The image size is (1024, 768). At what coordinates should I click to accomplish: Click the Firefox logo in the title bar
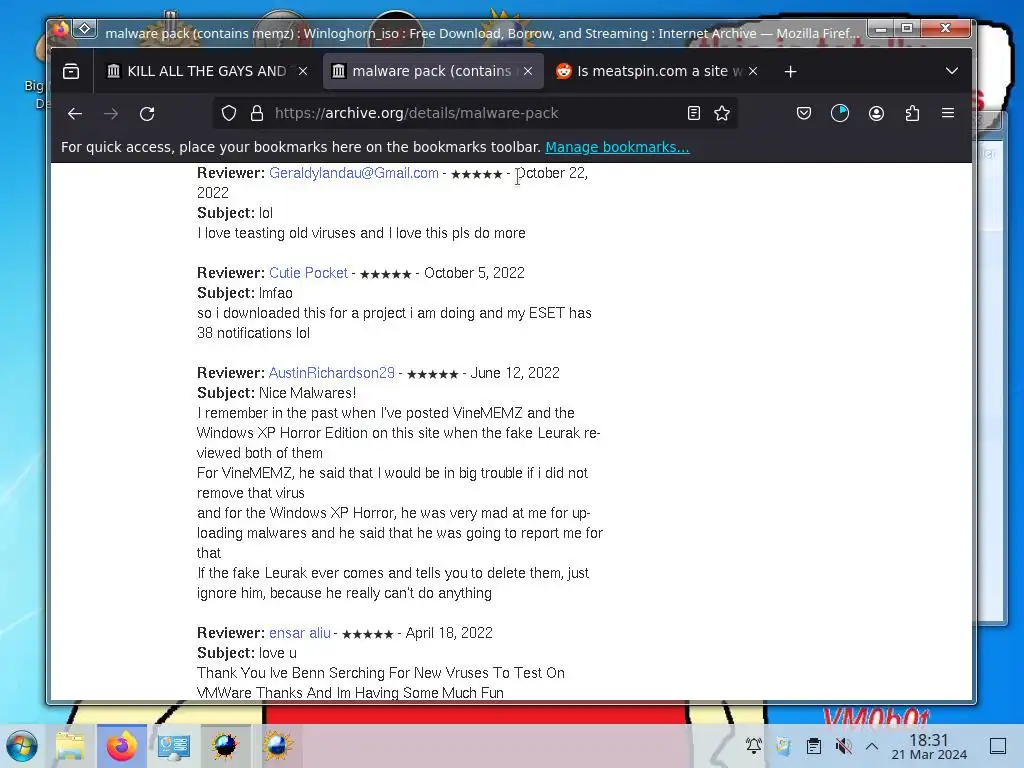point(61,29)
